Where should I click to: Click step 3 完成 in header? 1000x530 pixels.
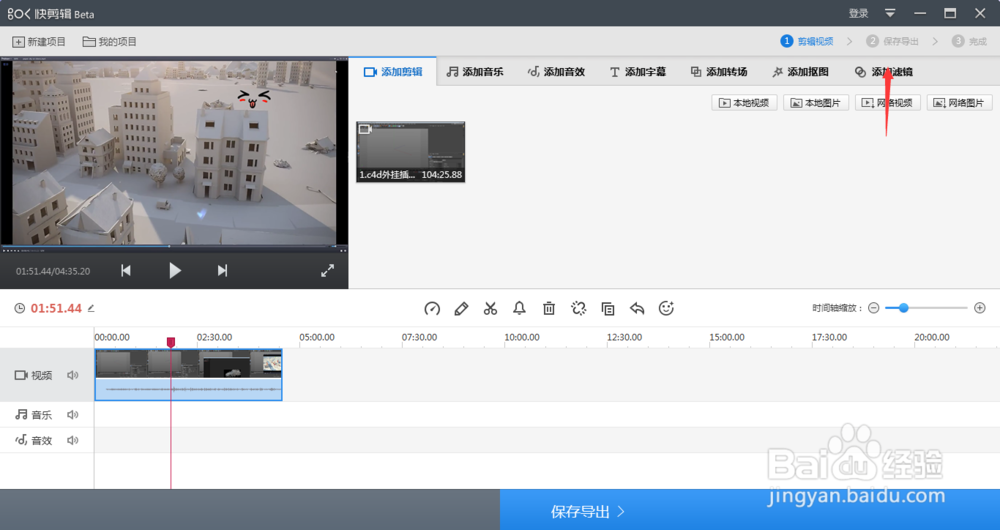(969, 41)
